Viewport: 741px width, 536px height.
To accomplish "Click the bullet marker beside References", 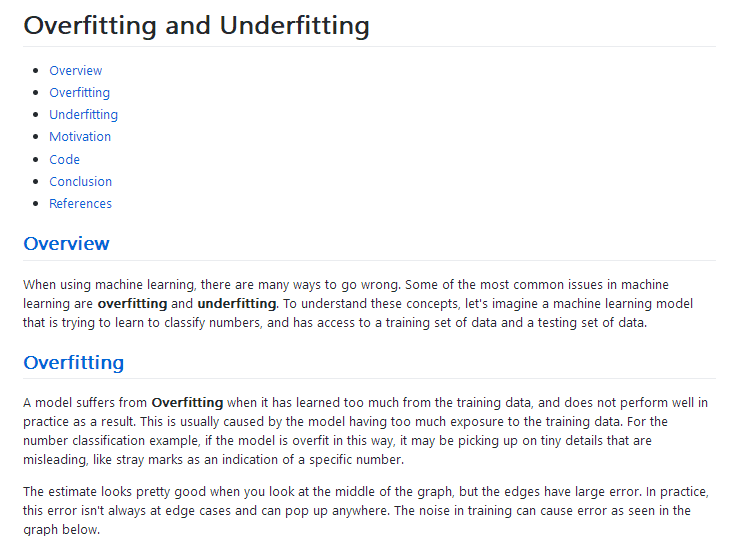I will click(x=37, y=204).
